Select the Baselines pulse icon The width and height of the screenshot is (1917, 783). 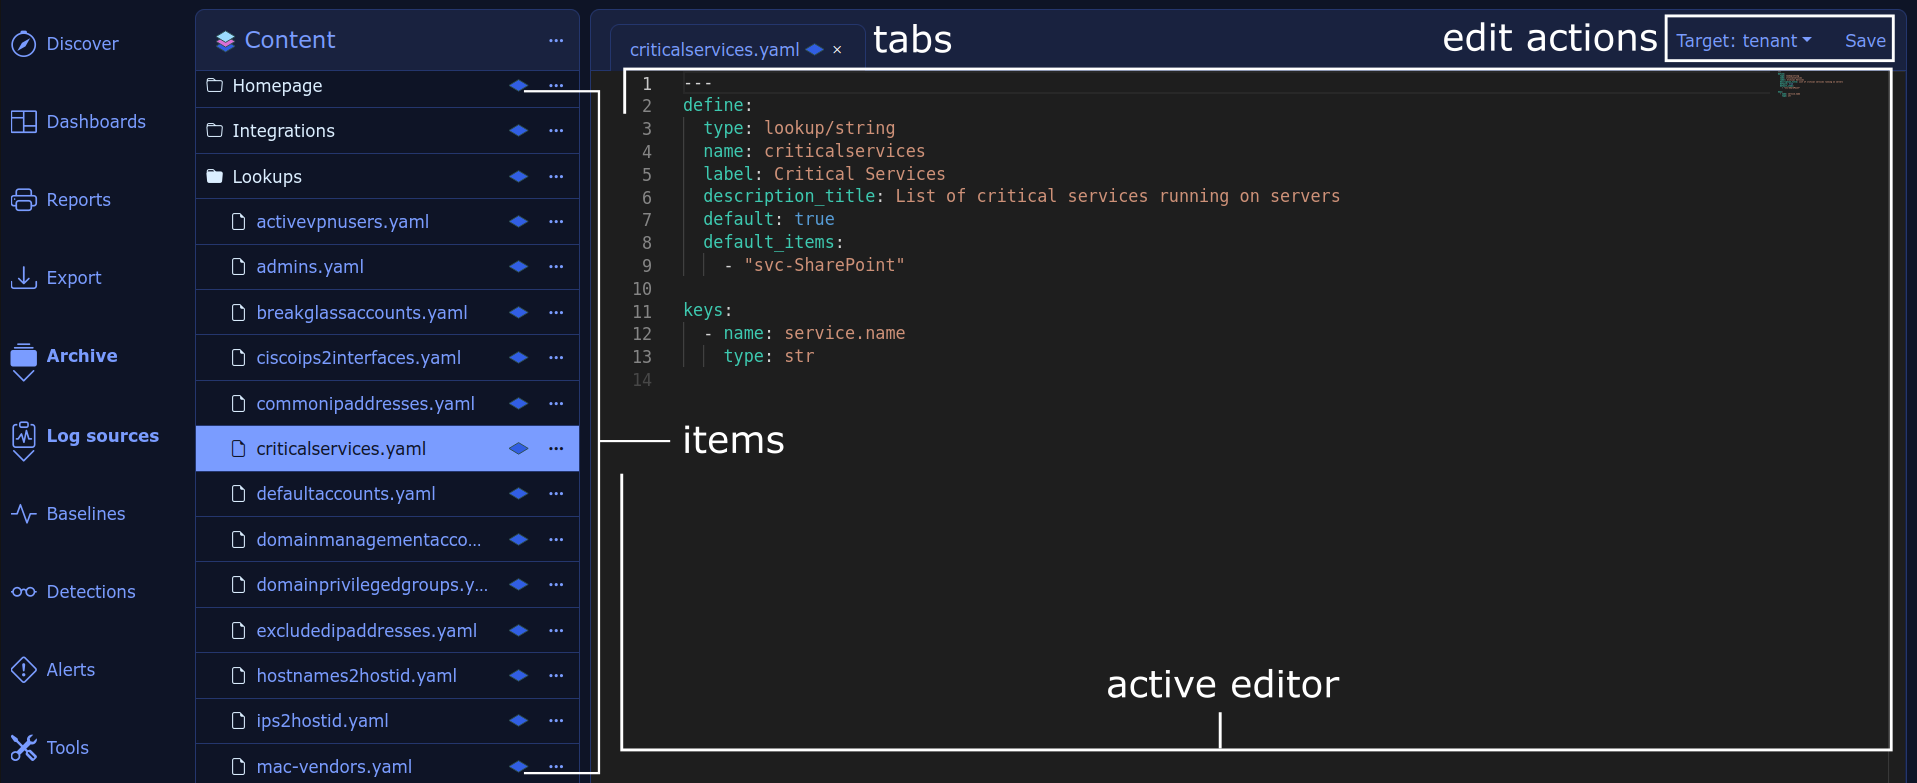[x=23, y=514]
